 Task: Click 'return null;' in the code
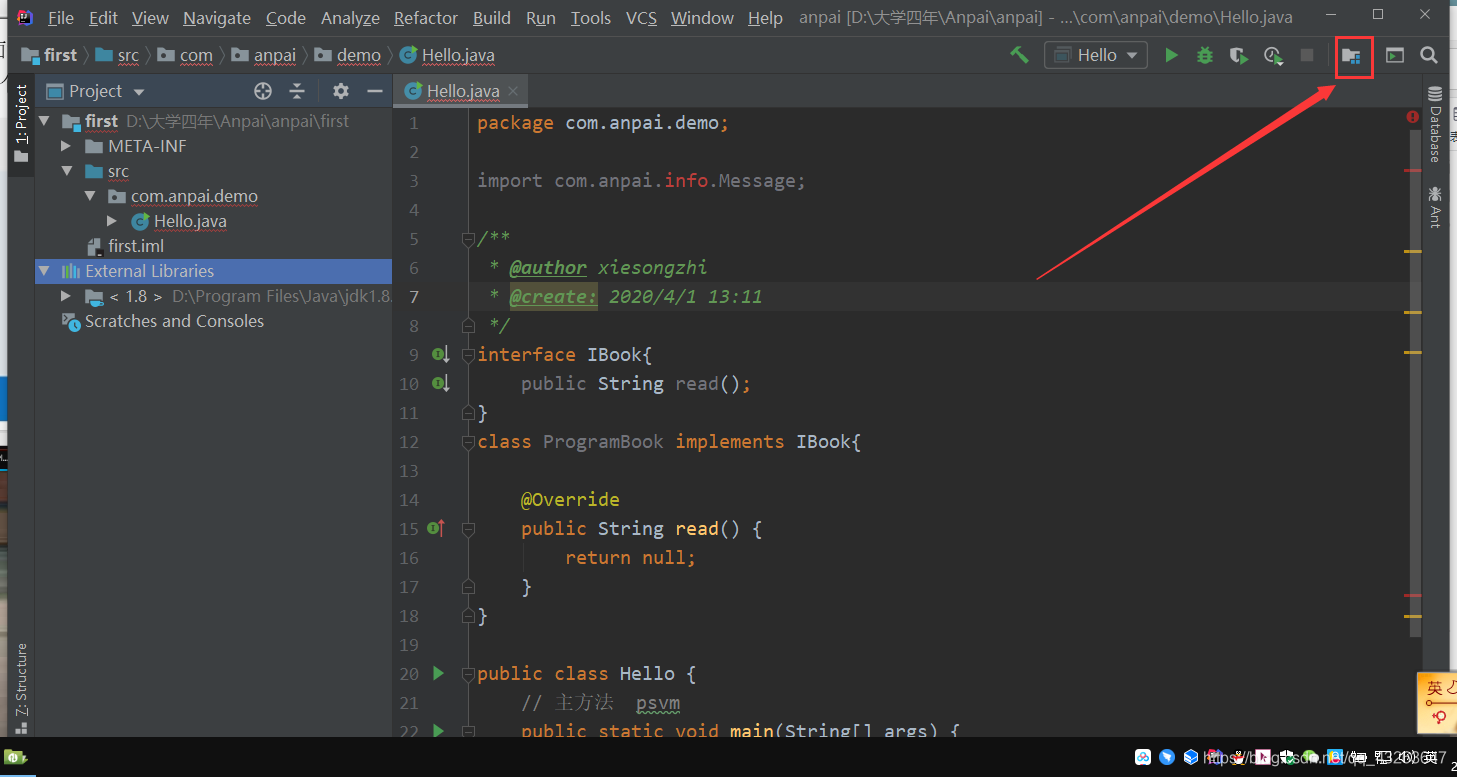pos(630,557)
